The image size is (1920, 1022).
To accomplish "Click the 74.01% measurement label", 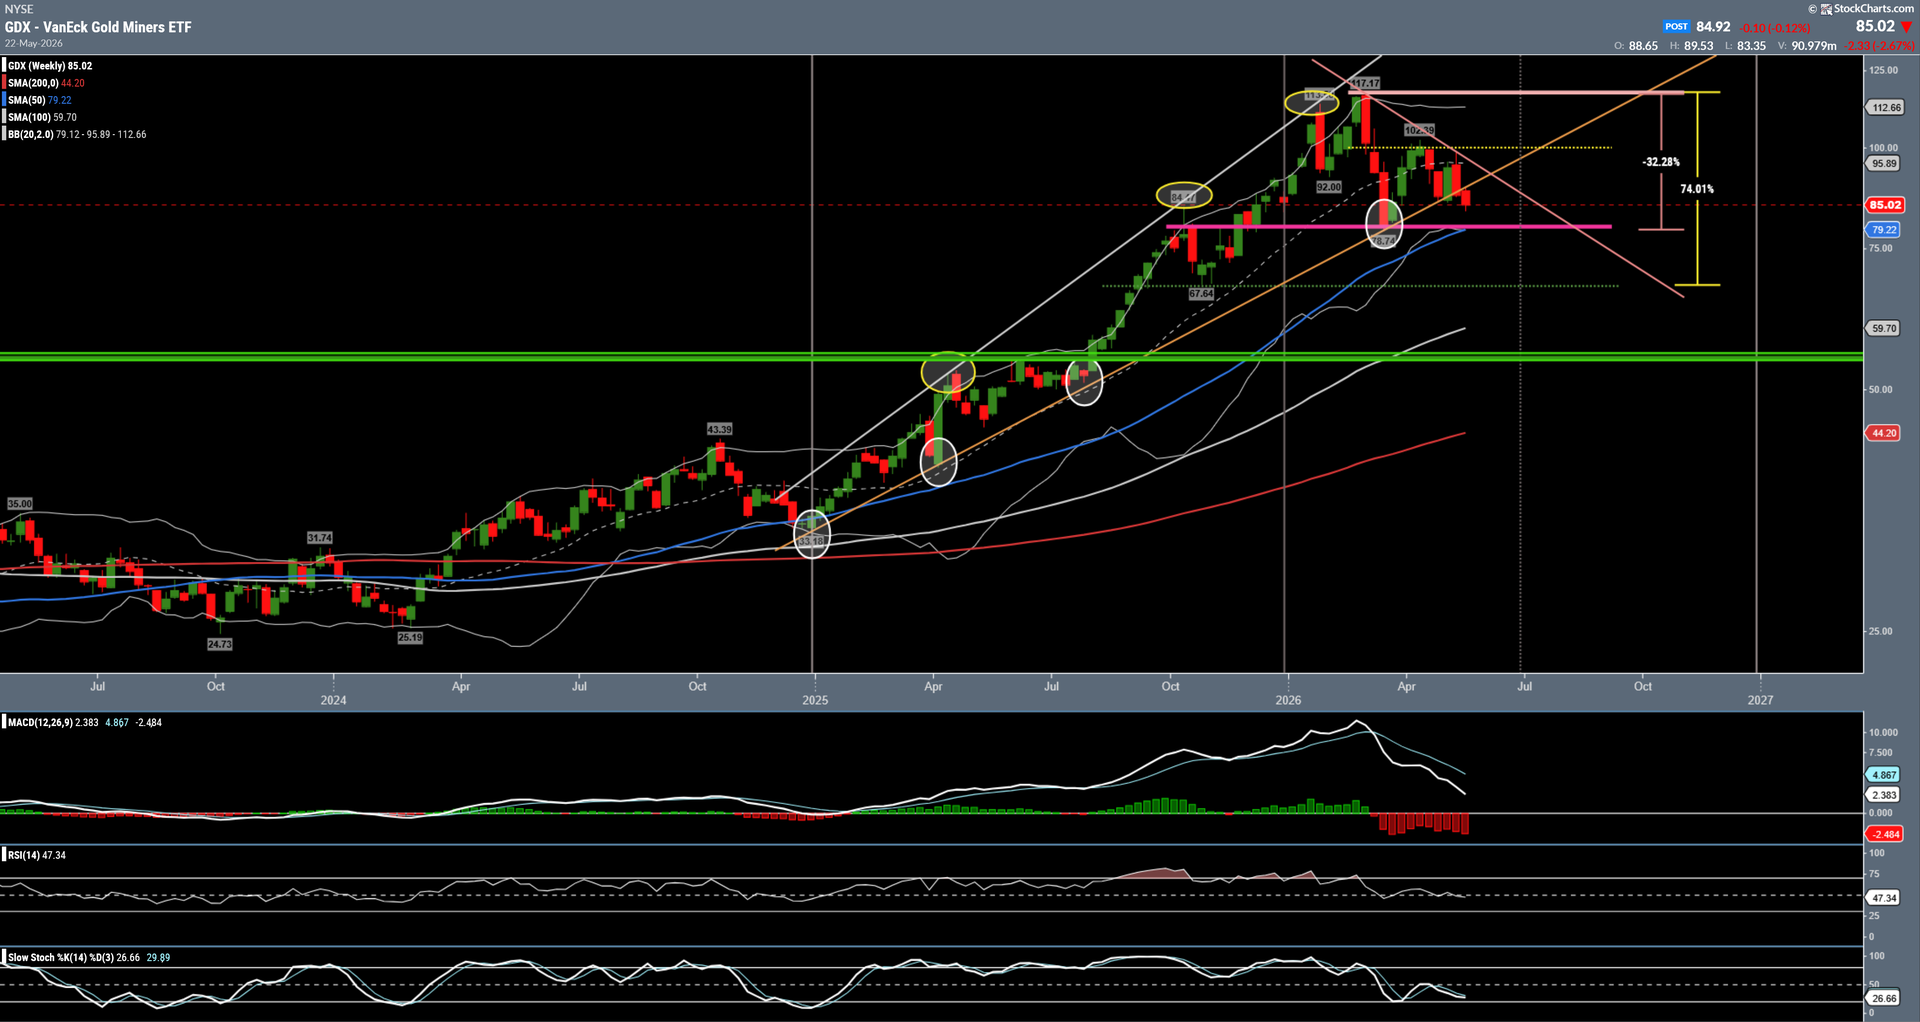I will pyautogui.click(x=1697, y=189).
